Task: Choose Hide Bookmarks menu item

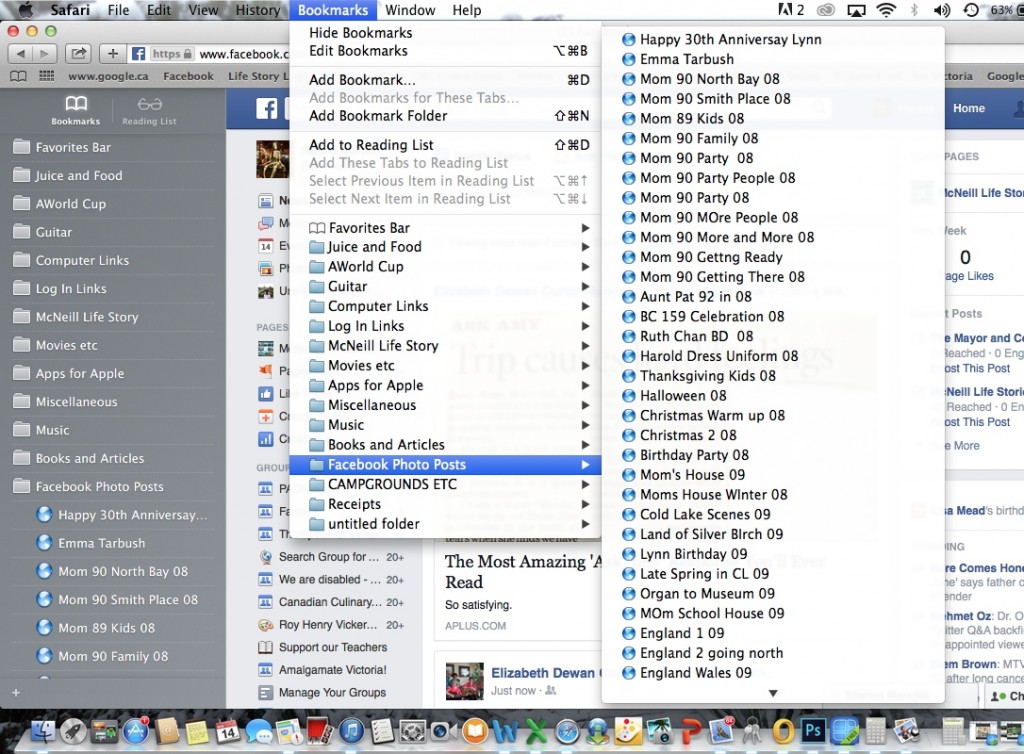Action: point(445,33)
